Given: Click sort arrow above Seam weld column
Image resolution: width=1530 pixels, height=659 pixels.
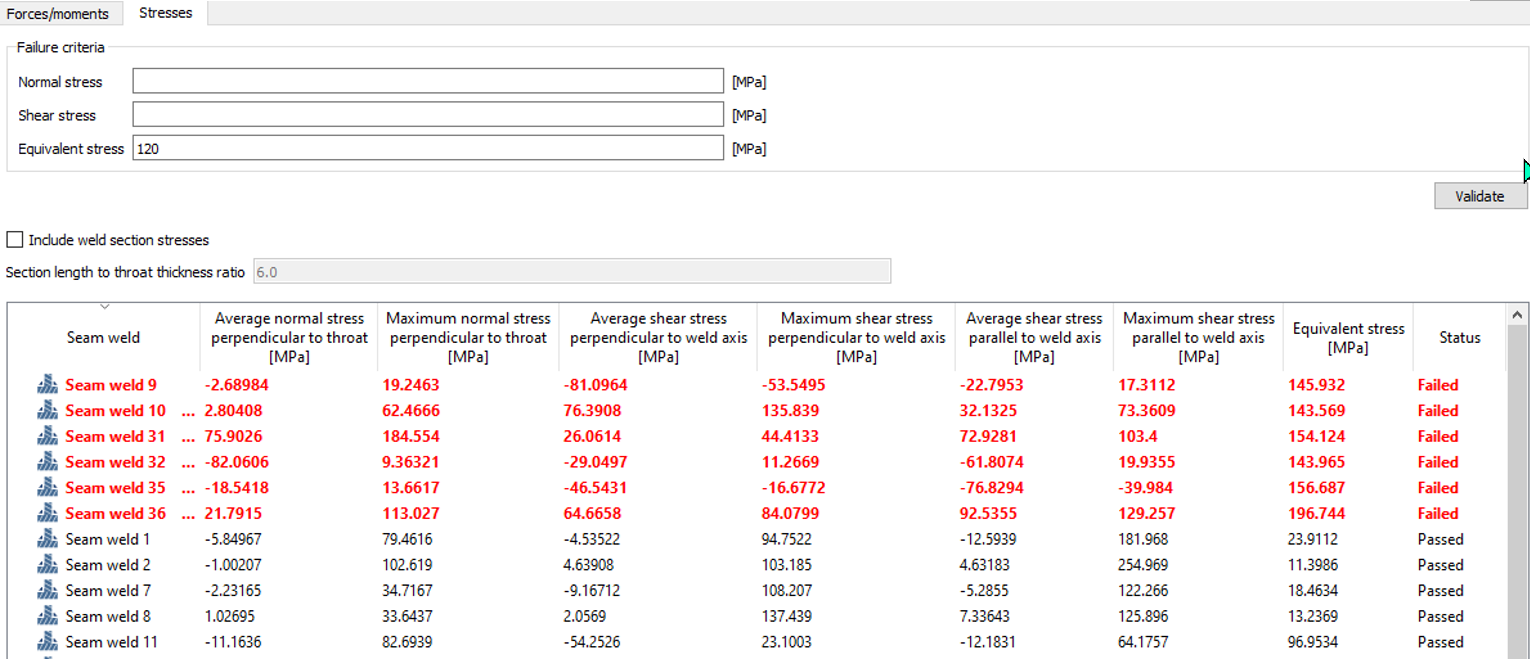Looking at the screenshot, I should [104, 307].
